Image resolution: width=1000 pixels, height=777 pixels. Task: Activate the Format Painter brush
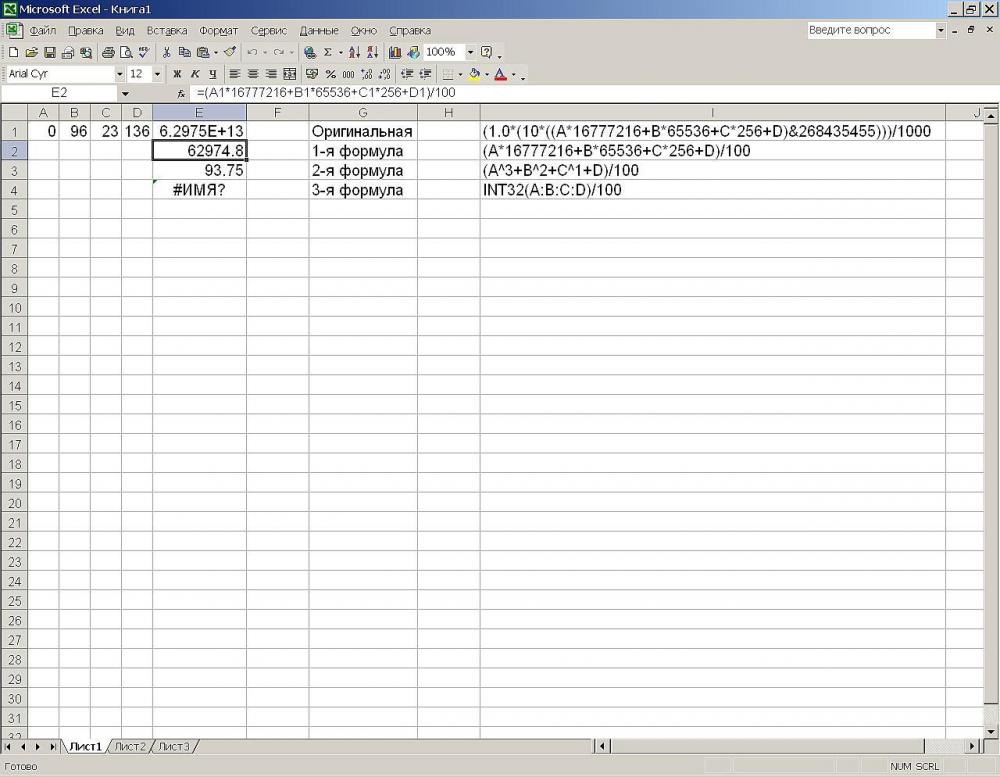point(230,52)
